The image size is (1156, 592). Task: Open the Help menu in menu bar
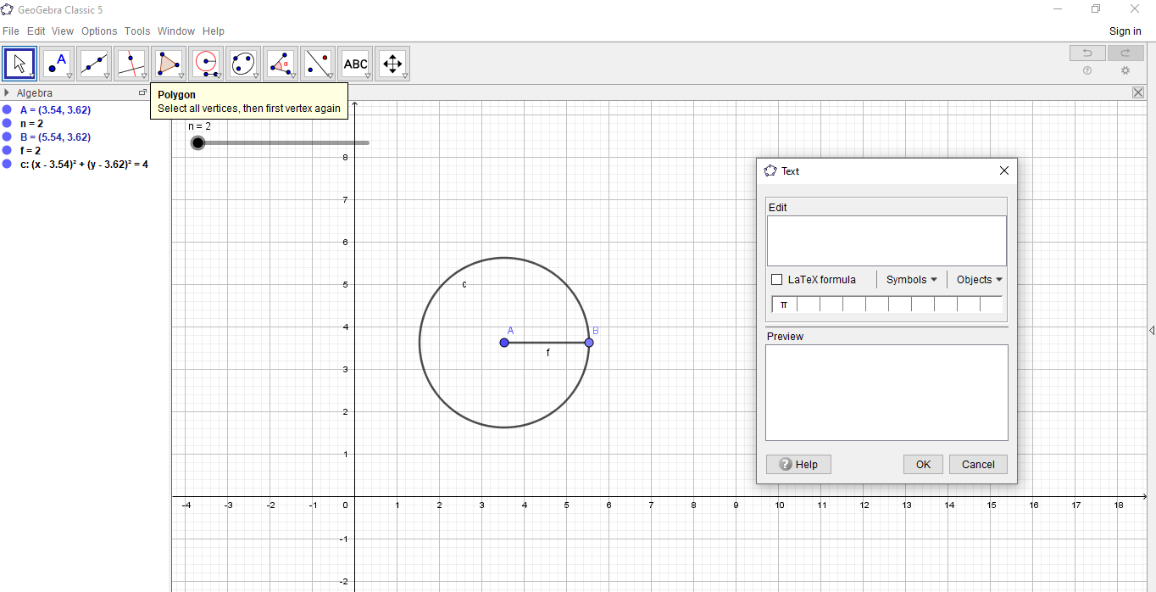pyautogui.click(x=213, y=31)
